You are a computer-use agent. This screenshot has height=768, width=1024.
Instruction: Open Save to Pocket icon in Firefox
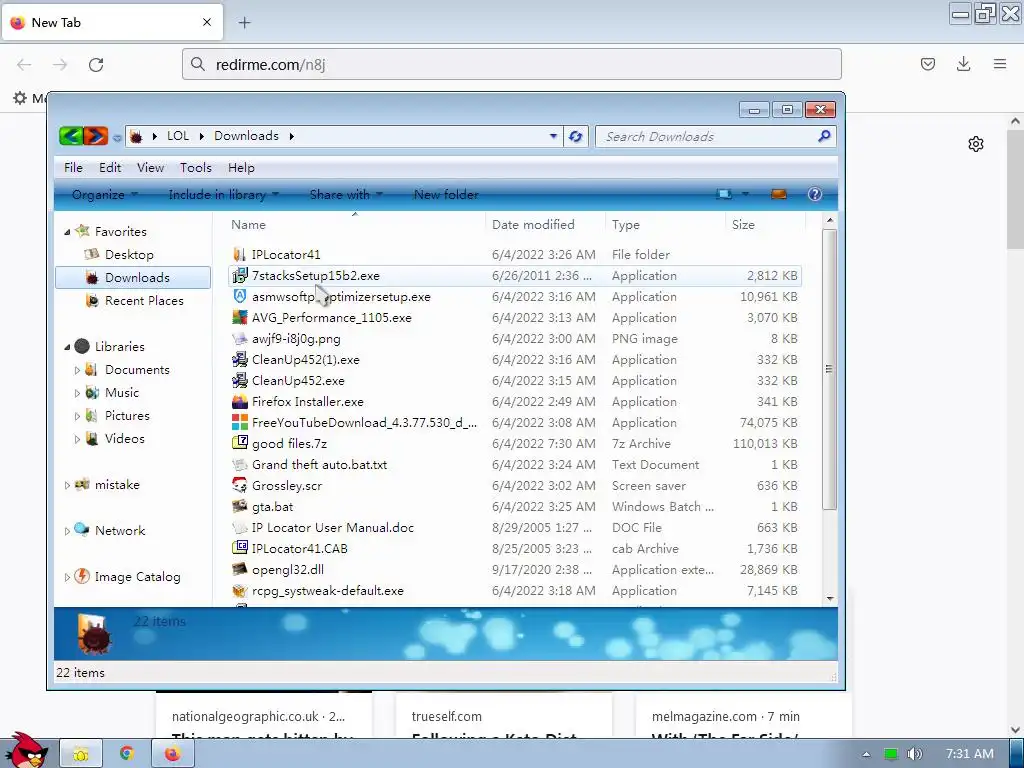coord(927,63)
